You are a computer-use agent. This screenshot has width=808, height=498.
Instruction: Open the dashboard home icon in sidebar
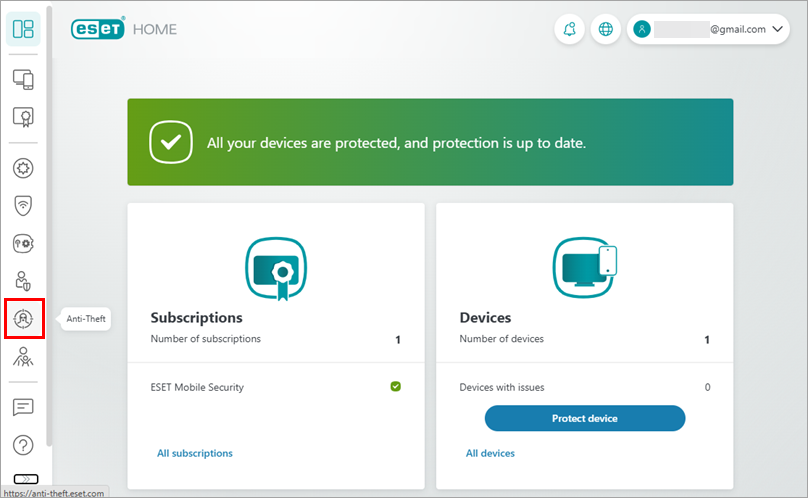pos(23,29)
